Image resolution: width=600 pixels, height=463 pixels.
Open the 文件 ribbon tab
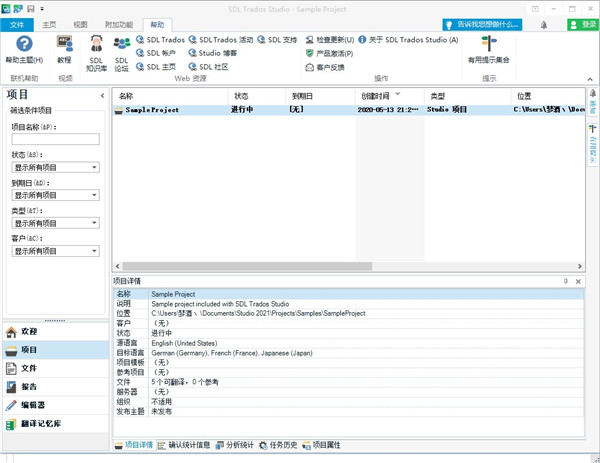[x=17, y=25]
